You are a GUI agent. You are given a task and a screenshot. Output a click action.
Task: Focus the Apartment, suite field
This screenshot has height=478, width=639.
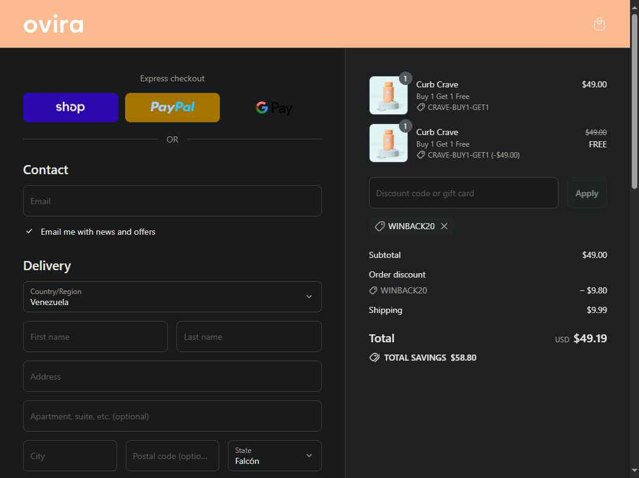pos(172,416)
